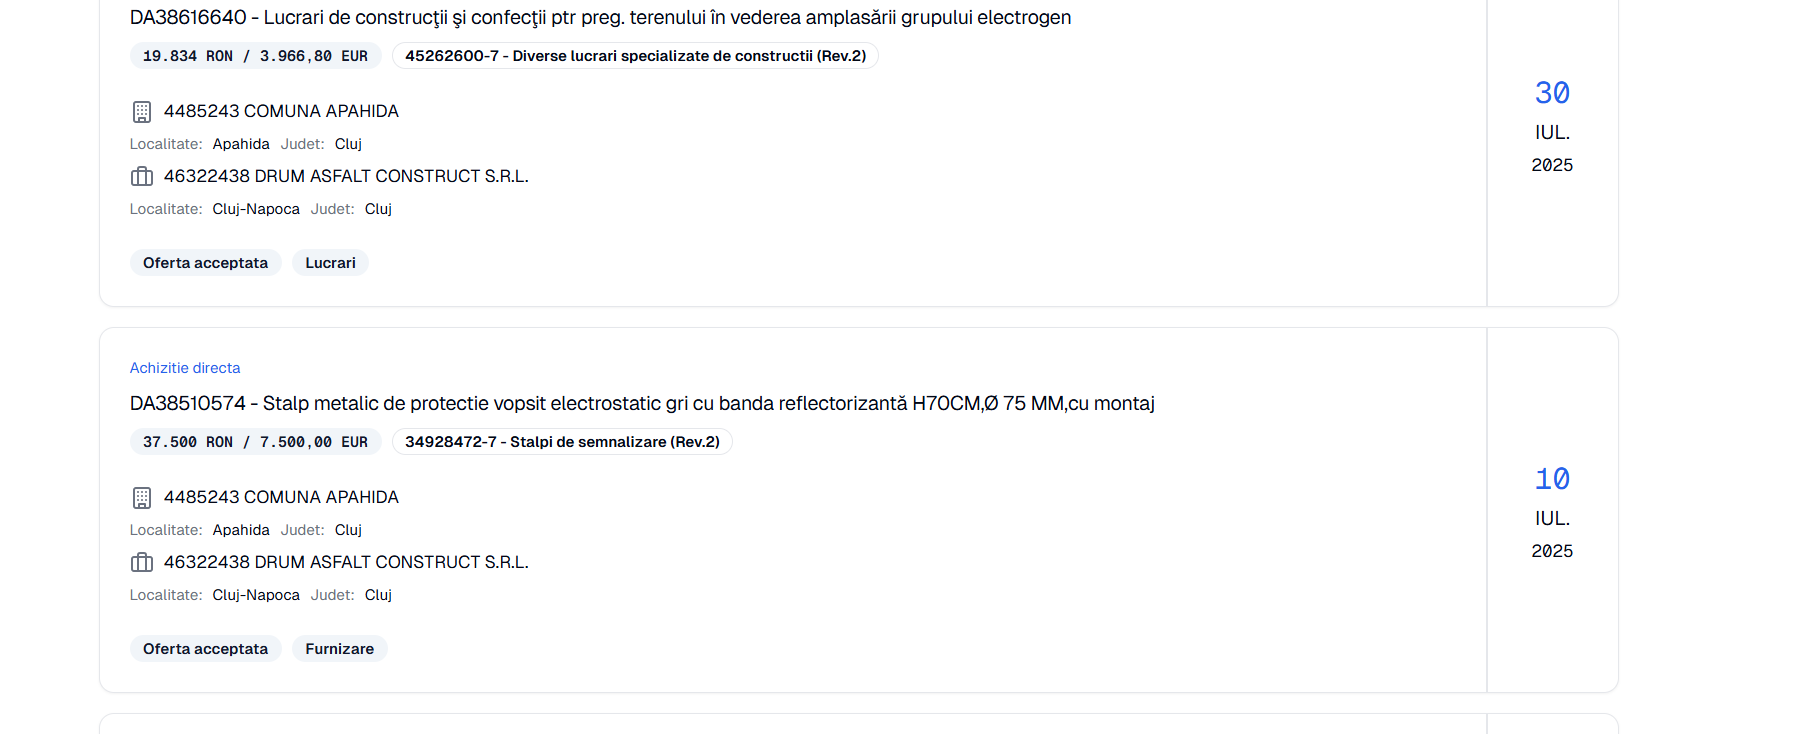Click building icon beside second COMUNA APAHIDA
Screen dimensions: 1807x734
(142, 498)
